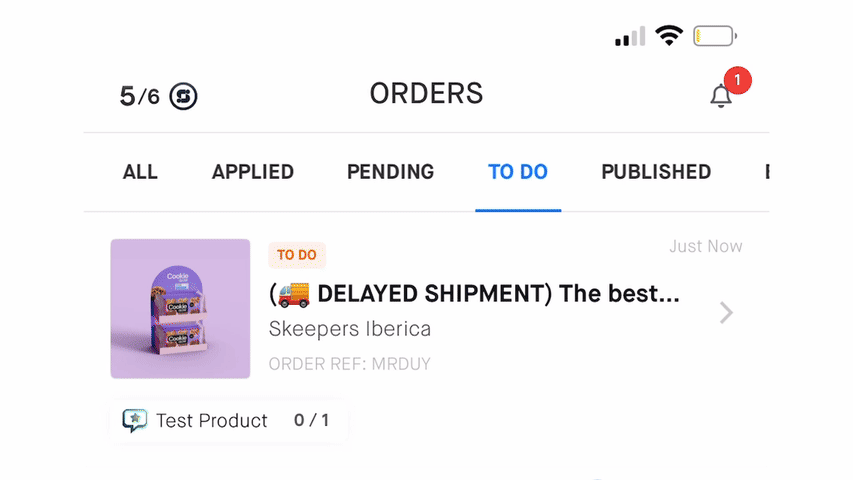The height and width of the screenshot is (480, 853).
Task: Tap the Skeepers Iberica brand name
Action: [350, 329]
